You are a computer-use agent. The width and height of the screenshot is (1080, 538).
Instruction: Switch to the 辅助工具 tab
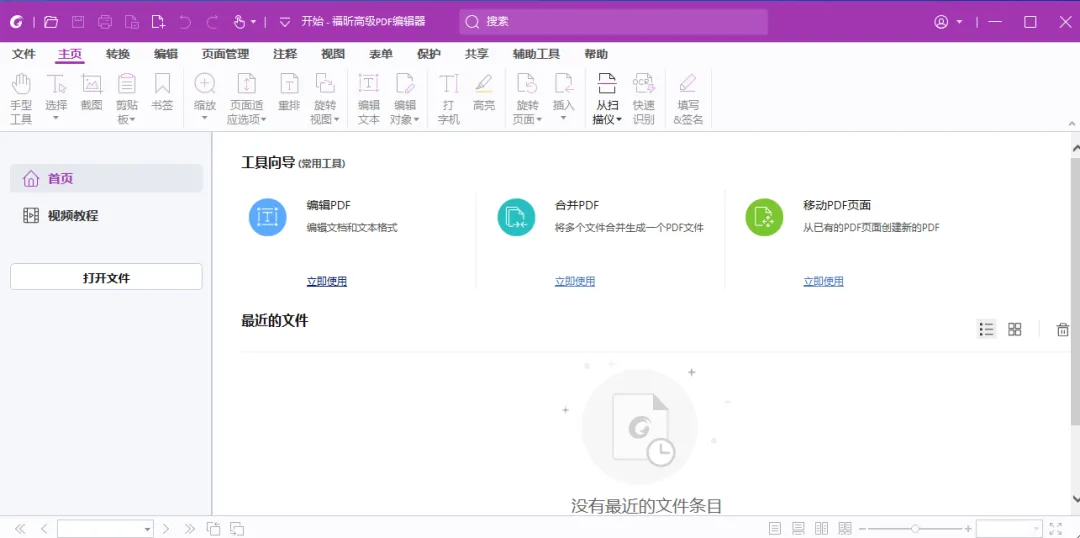click(536, 54)
